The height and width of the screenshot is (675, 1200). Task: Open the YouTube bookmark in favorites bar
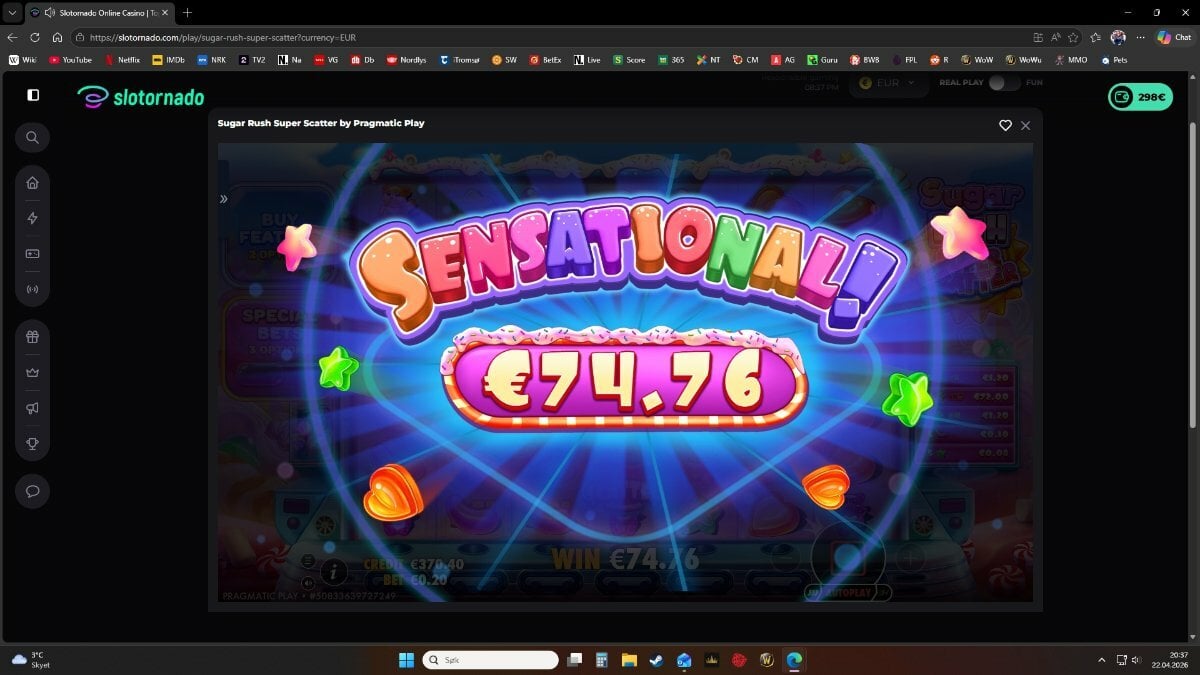(x=70, y=60)
